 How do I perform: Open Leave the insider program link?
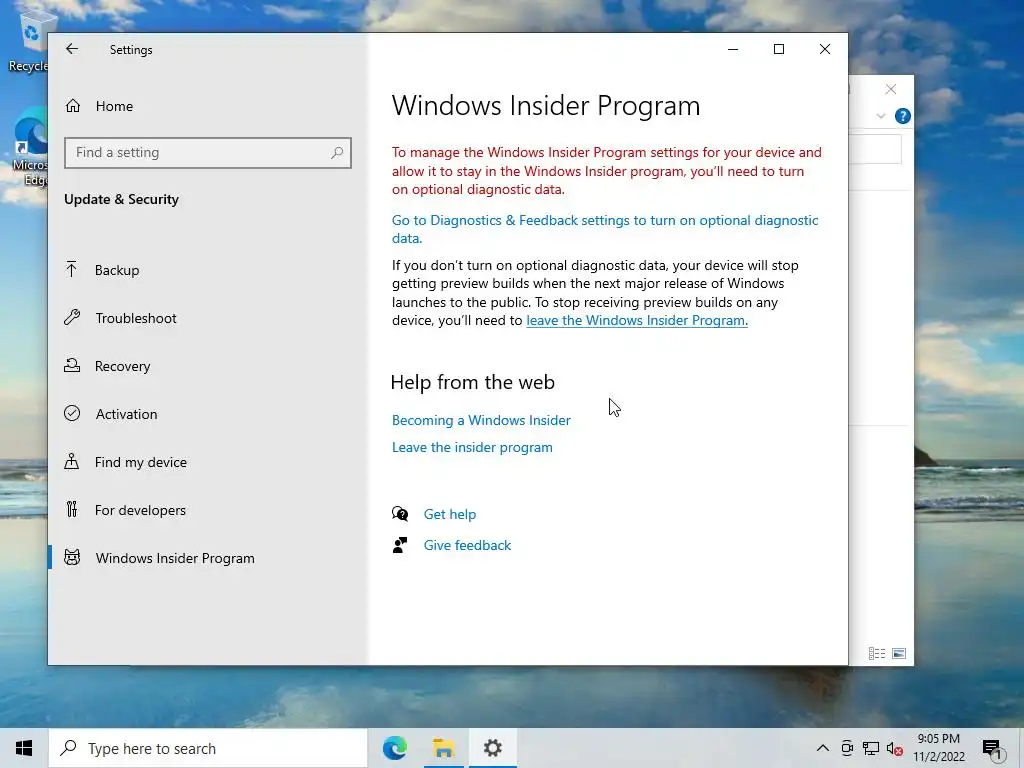[472, 447]
